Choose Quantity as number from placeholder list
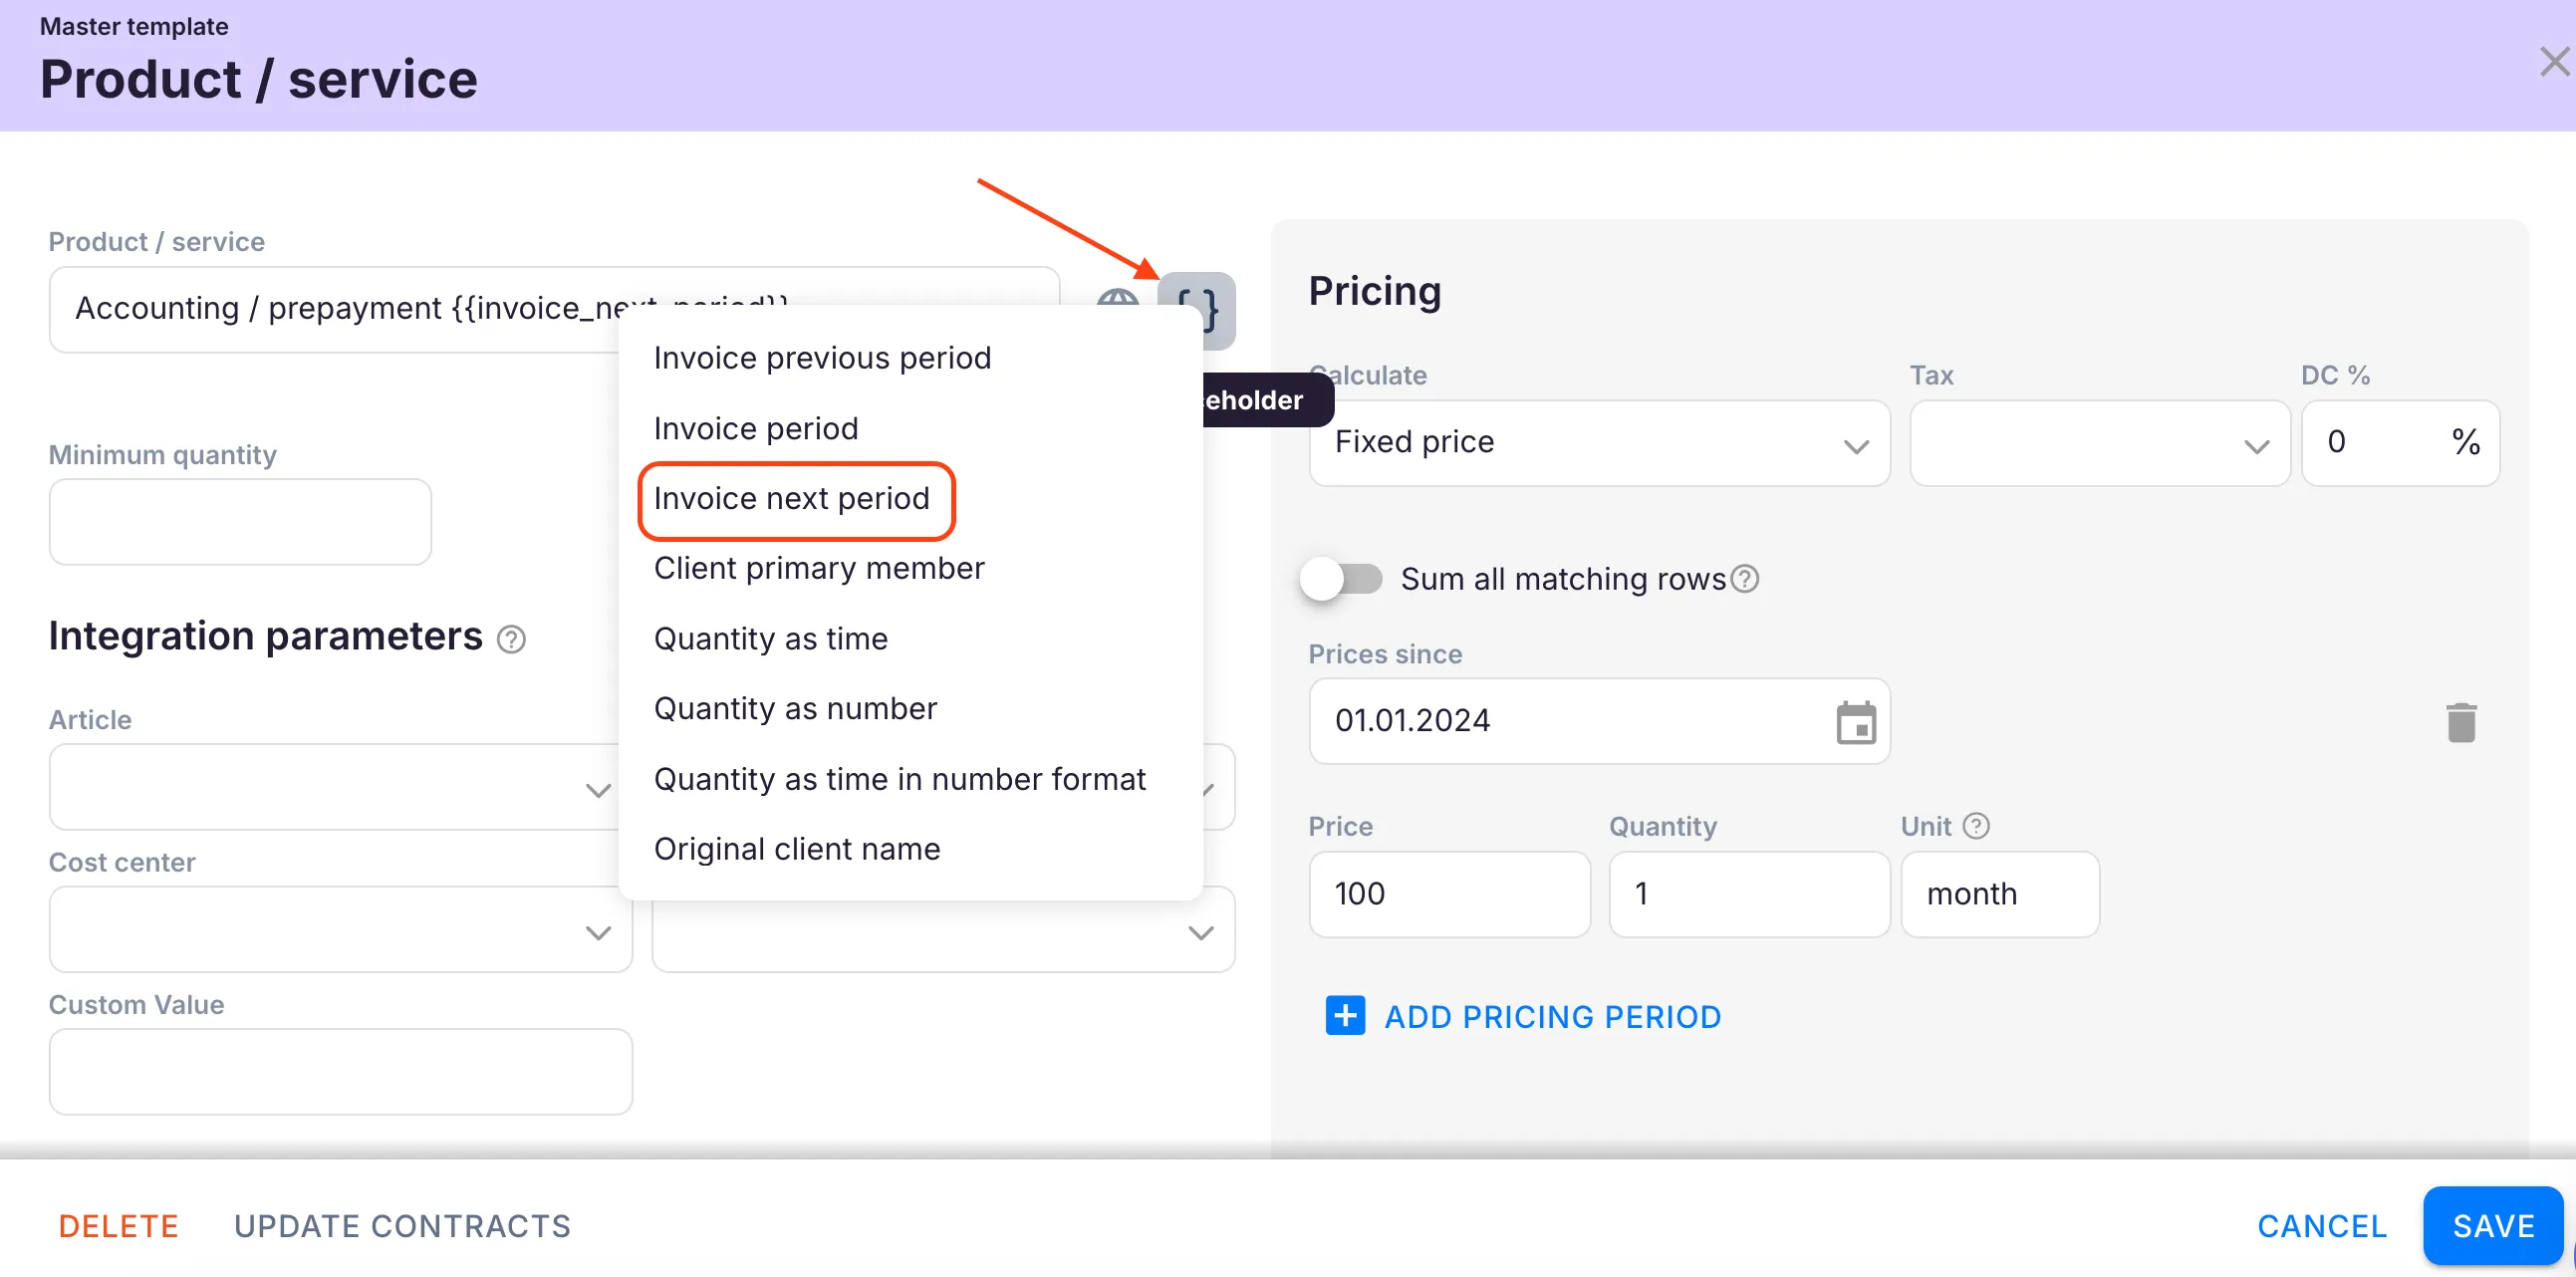This screenshot has height=1277, width=2576. click(x=795, y=708)
